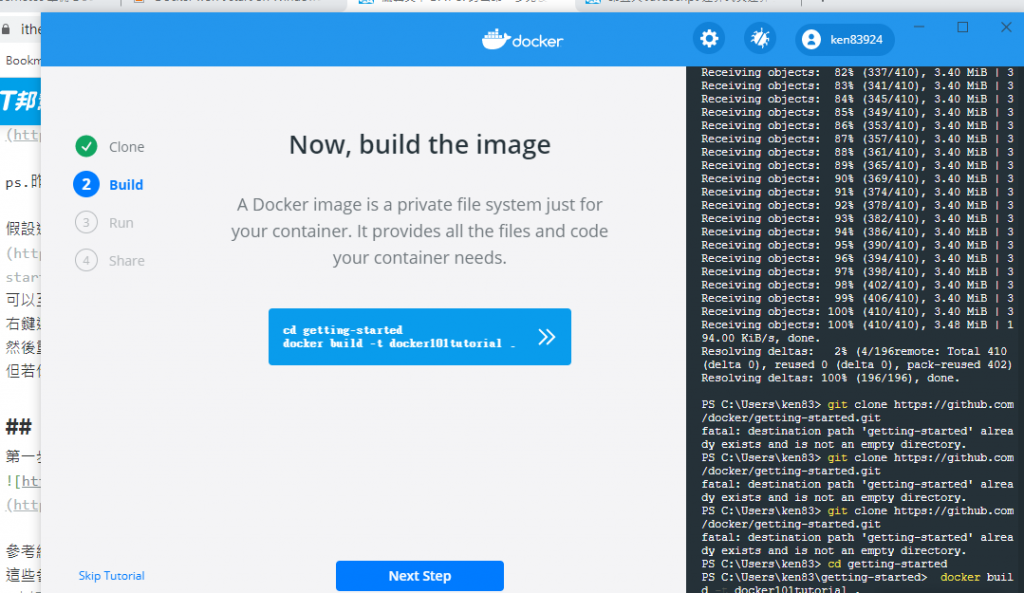Click the '94.00 KiB/s, done.' terminal line
The width and height of the screenshot is (1024, 593).
click(761, 338)
